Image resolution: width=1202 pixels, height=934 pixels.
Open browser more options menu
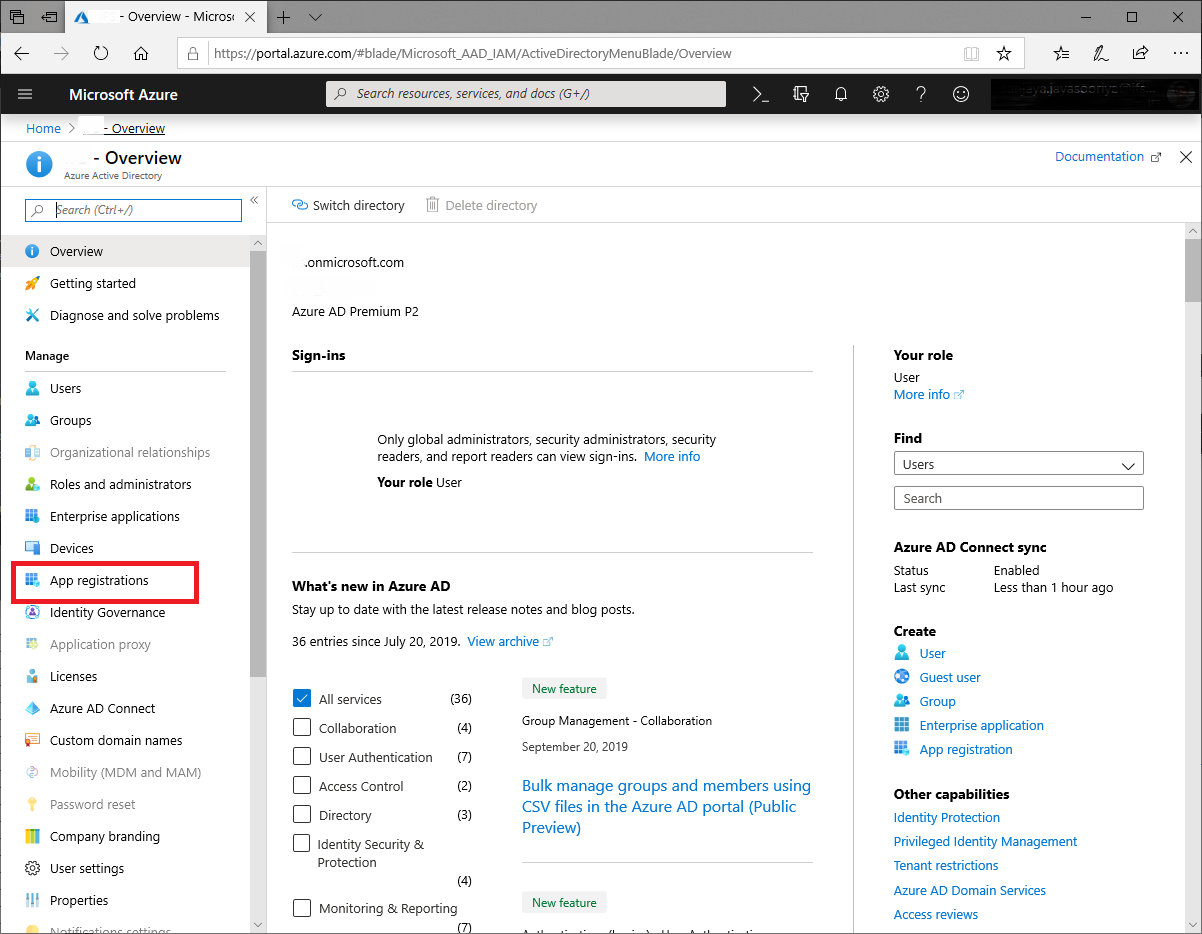(x=1180, y=53)
